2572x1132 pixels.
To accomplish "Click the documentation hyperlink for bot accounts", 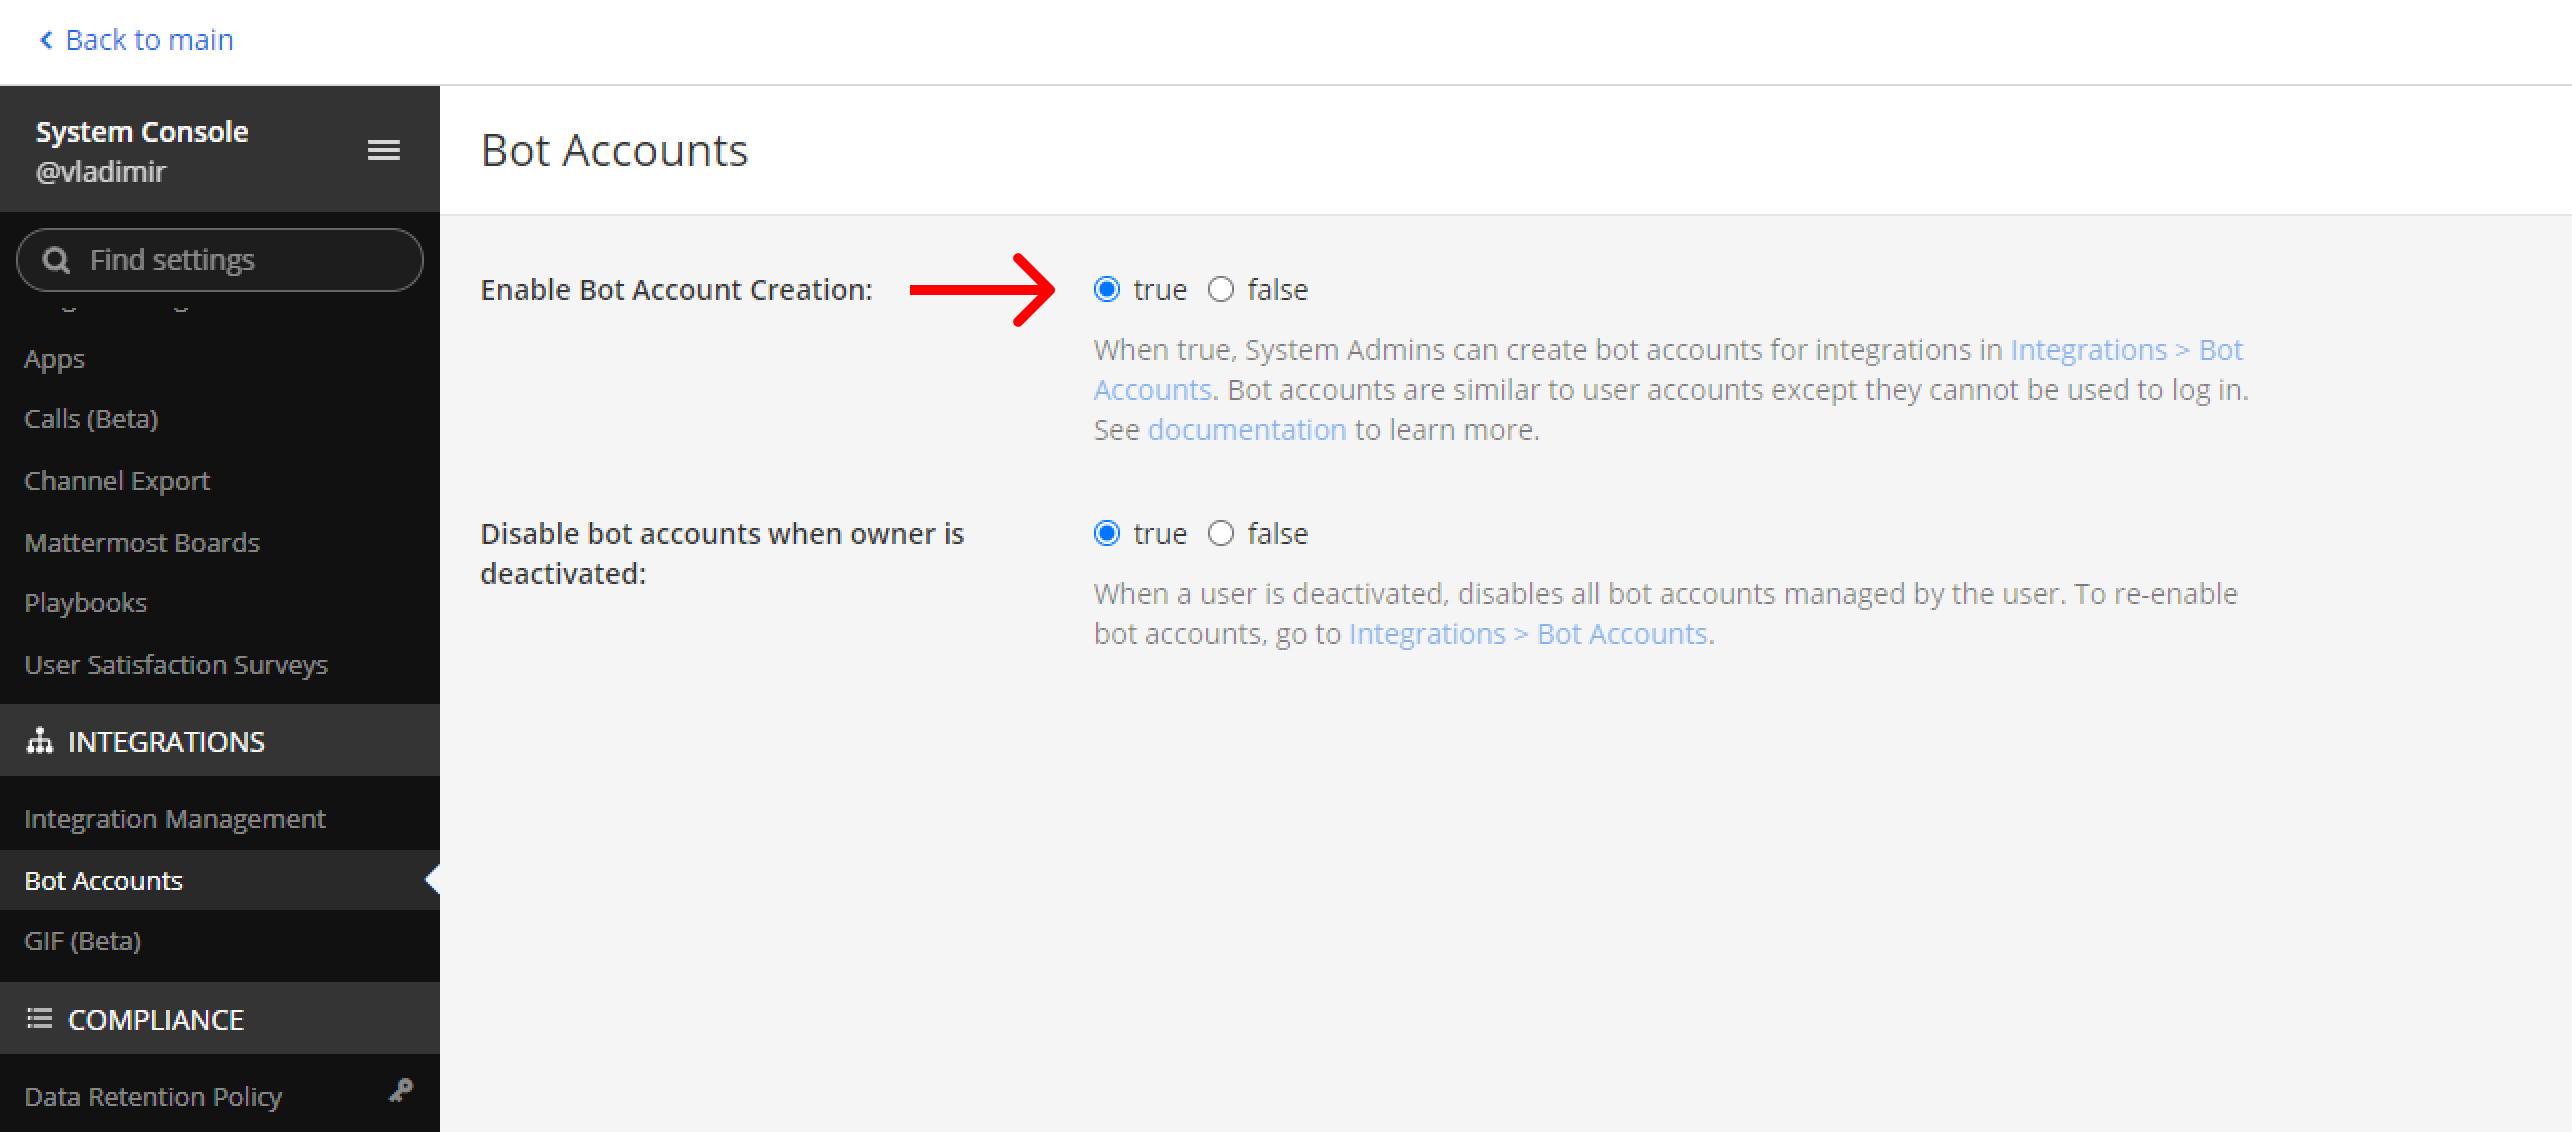I will pos(1243,430).
